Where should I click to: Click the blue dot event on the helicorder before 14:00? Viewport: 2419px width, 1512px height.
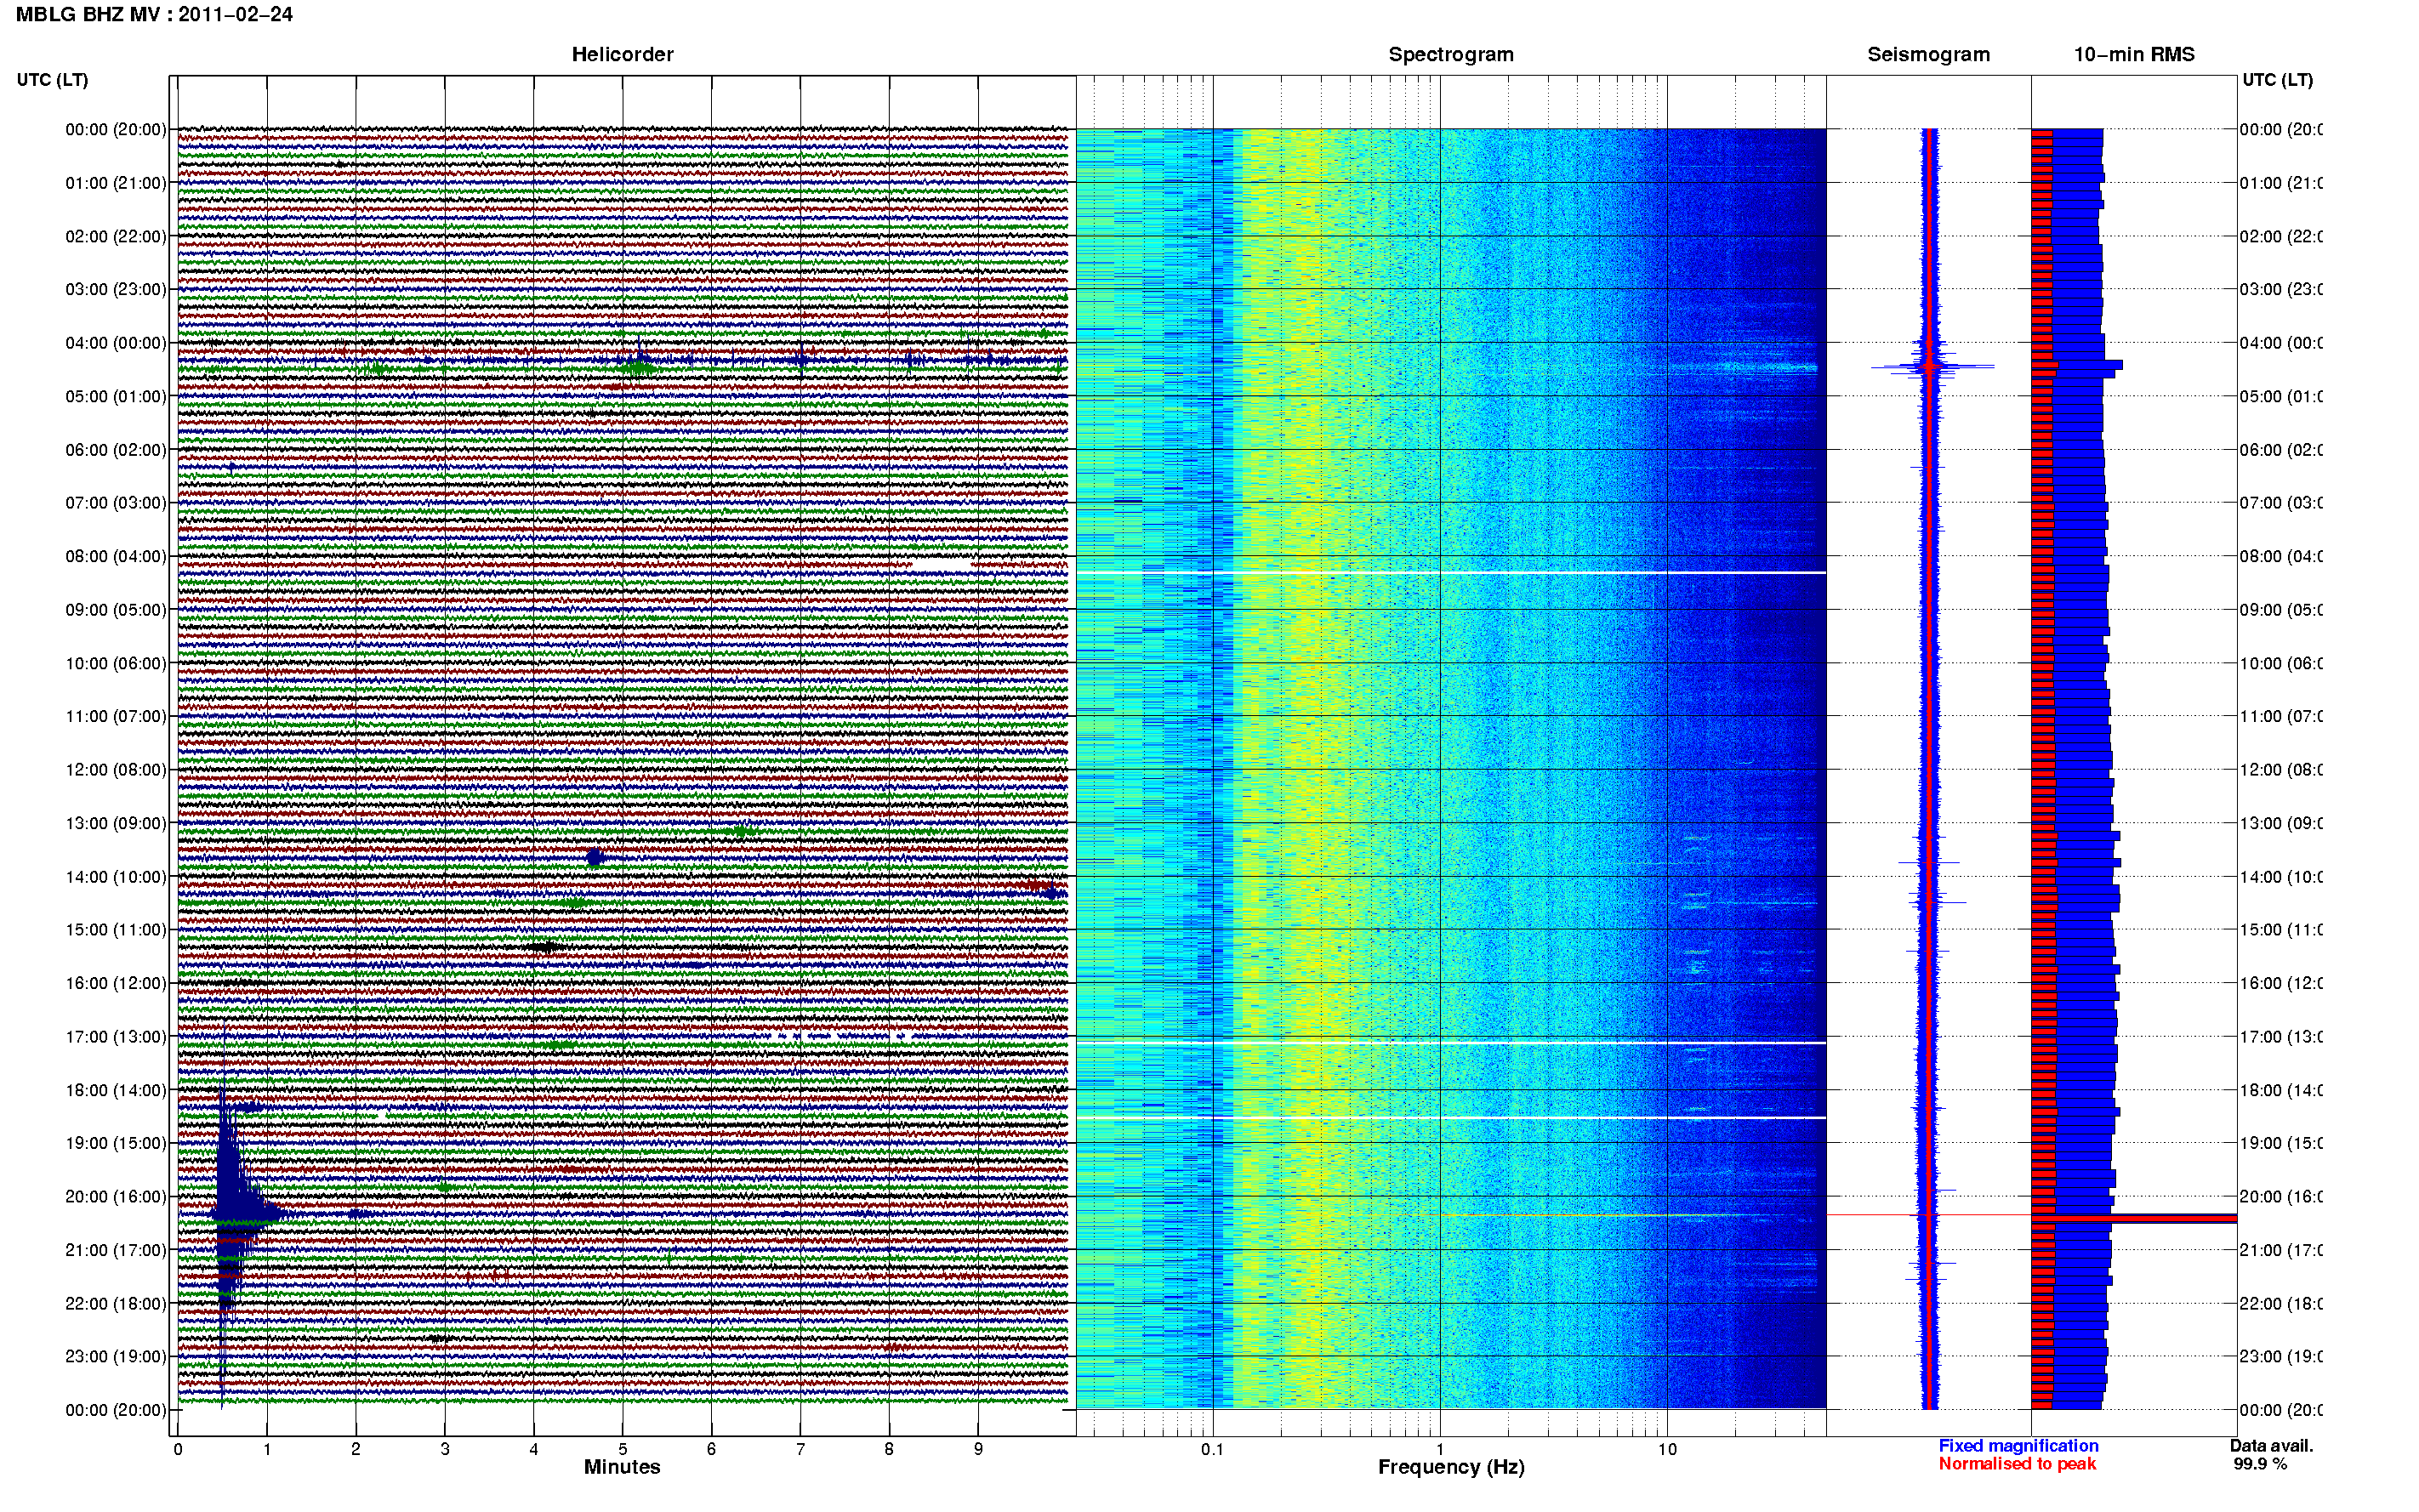[595, 857]
